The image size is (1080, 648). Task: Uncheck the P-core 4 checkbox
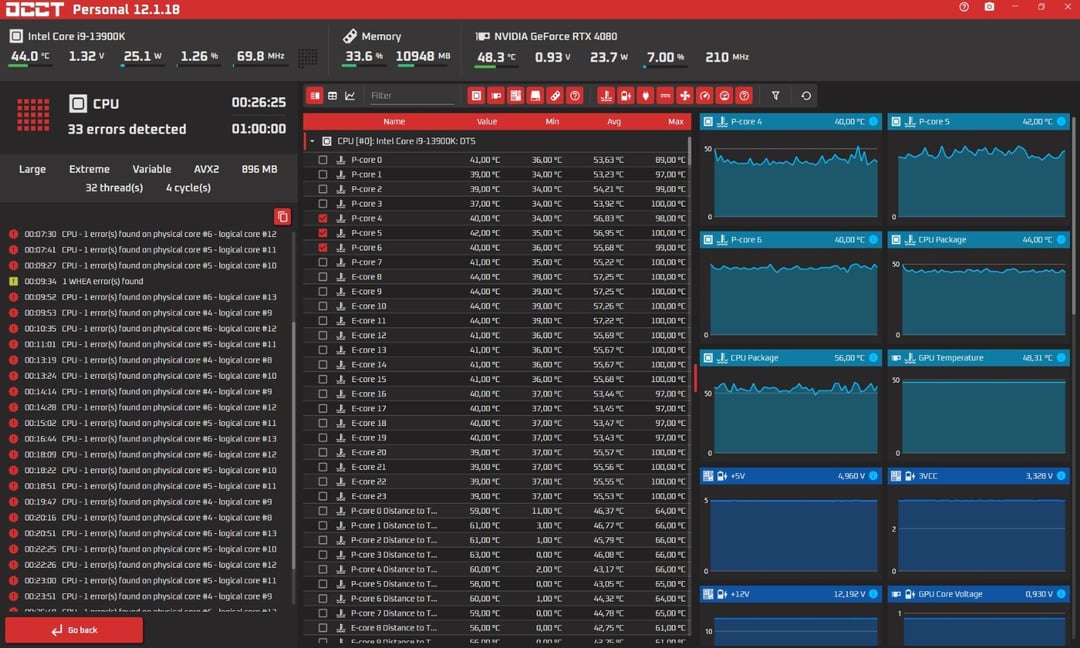[x=322, y=218]
